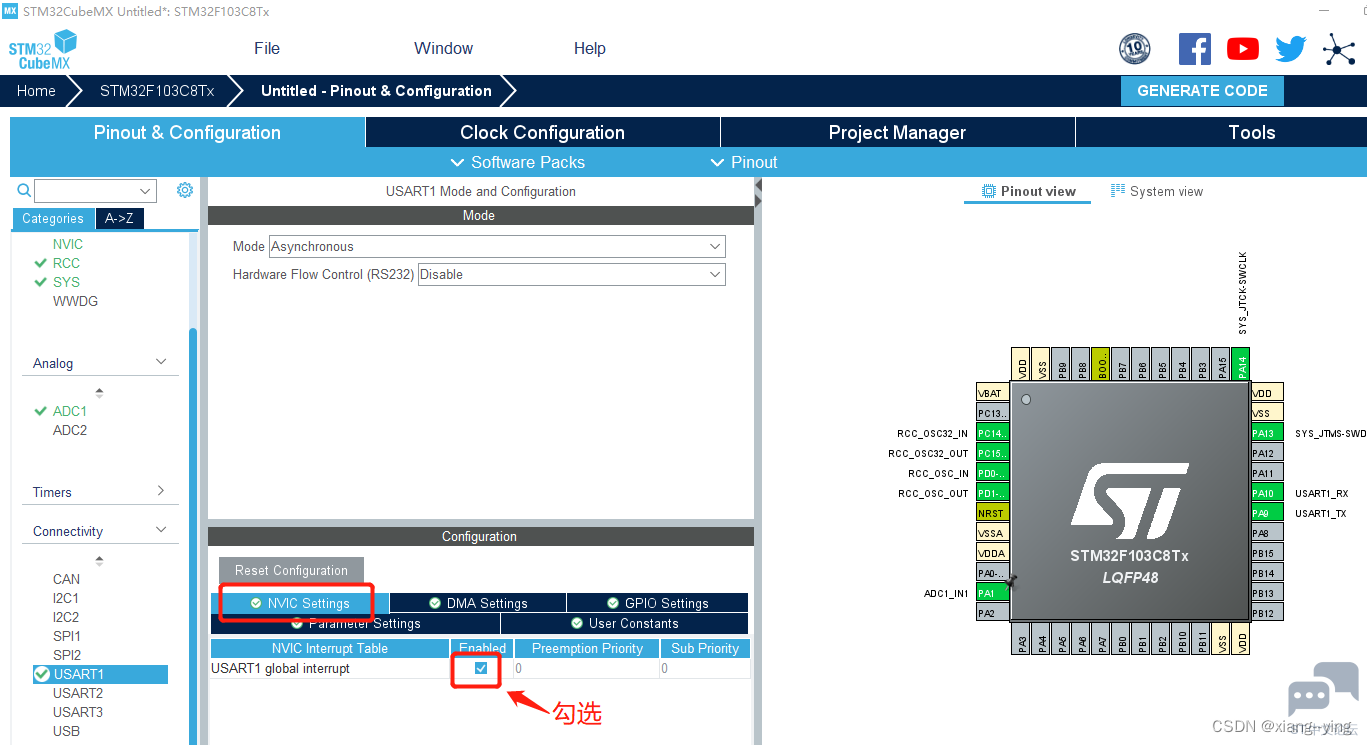Expand the Software Packs menu
The image size is (1367, 745).
click(518, 162)
